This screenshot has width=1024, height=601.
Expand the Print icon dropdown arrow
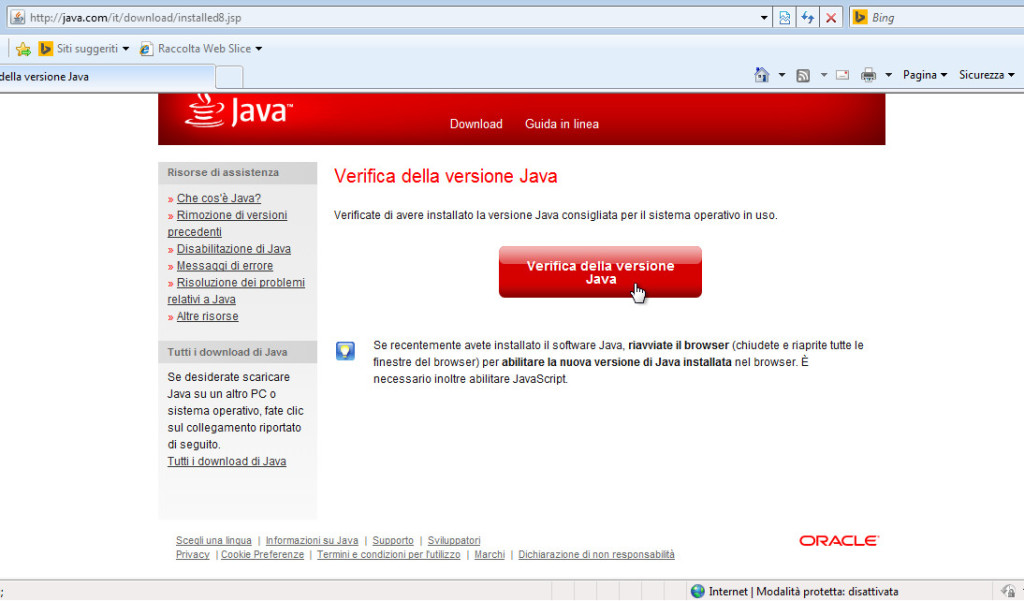888,75
